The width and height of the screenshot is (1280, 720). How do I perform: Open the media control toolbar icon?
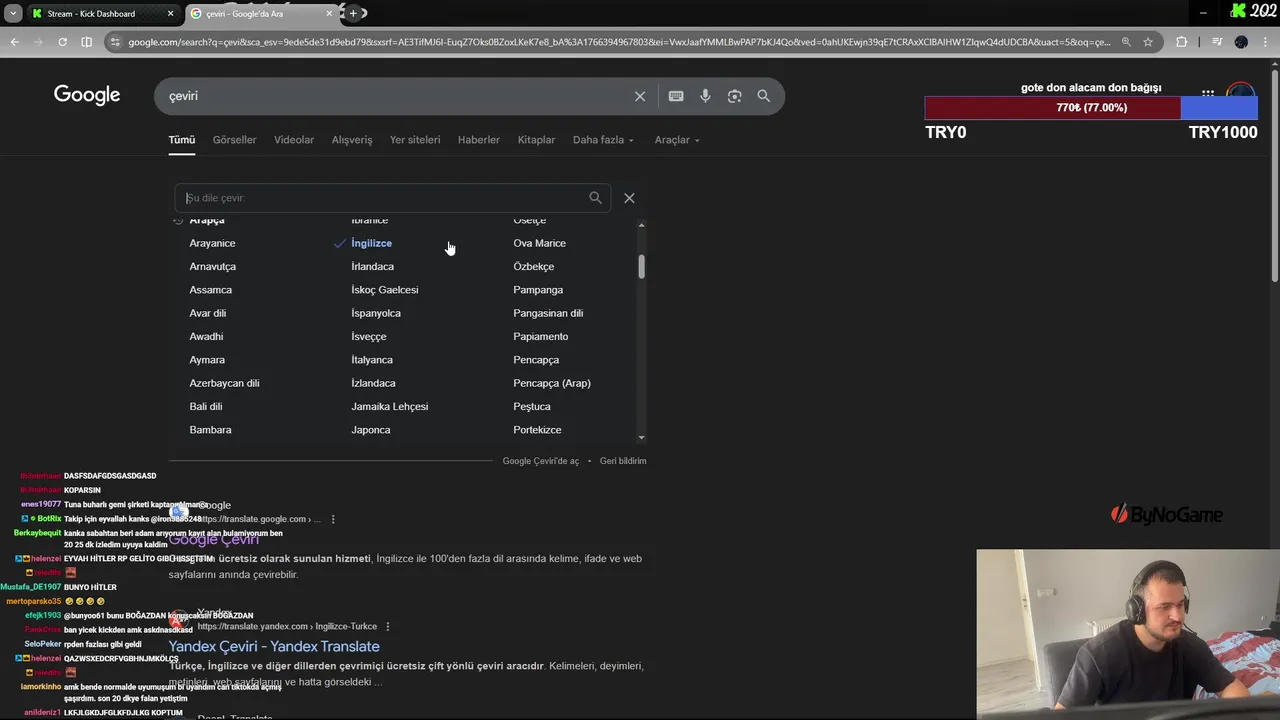pyautogui.click(x=1216, y=42)
